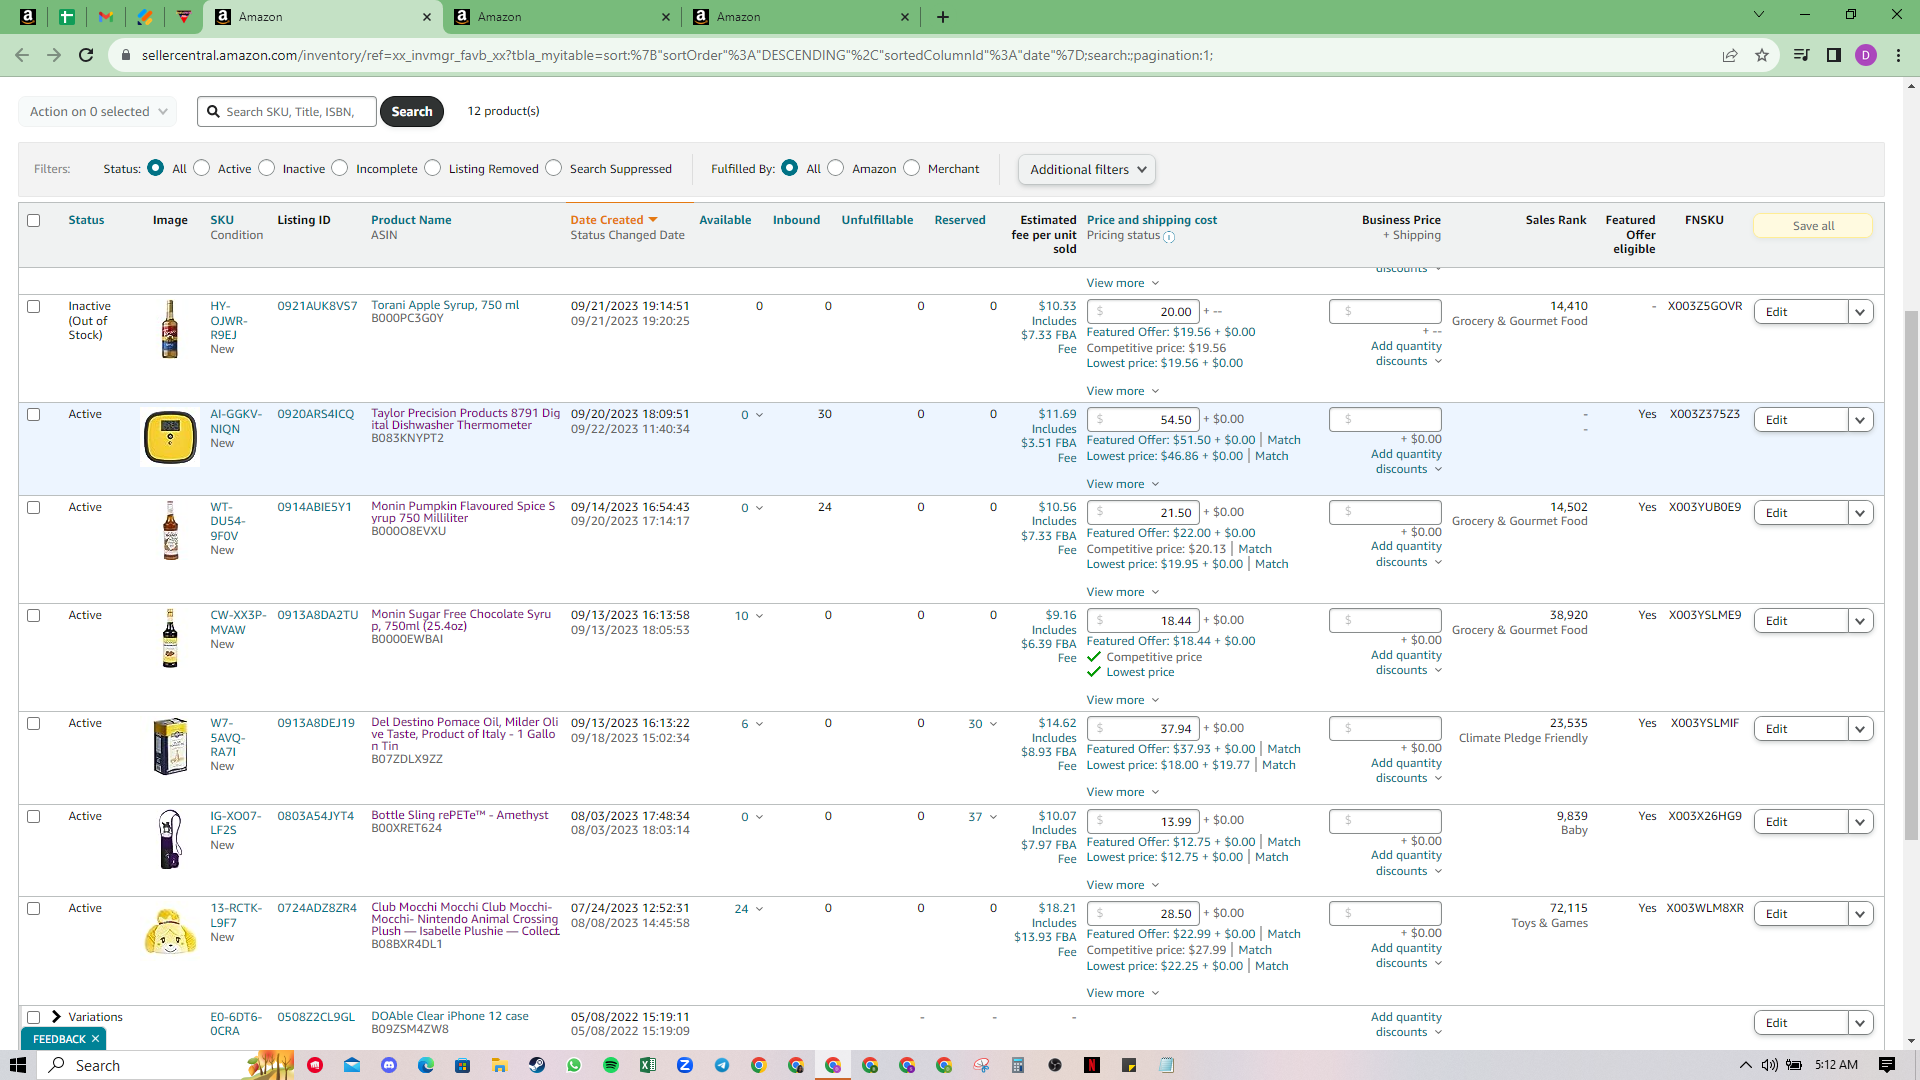Screen dimensions: 1920x1080
Task: Click the page vertical scrollbar
Action: point(1911,575)
